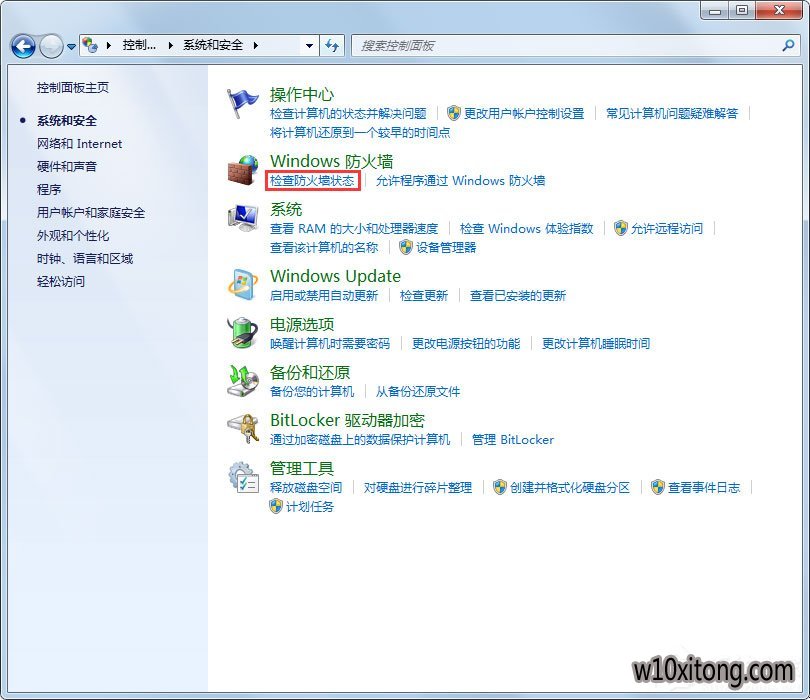Open 用户帐户和家庭安全 category
The height and width of the screenshot is (700, 810).
click(x=91, y=212)
